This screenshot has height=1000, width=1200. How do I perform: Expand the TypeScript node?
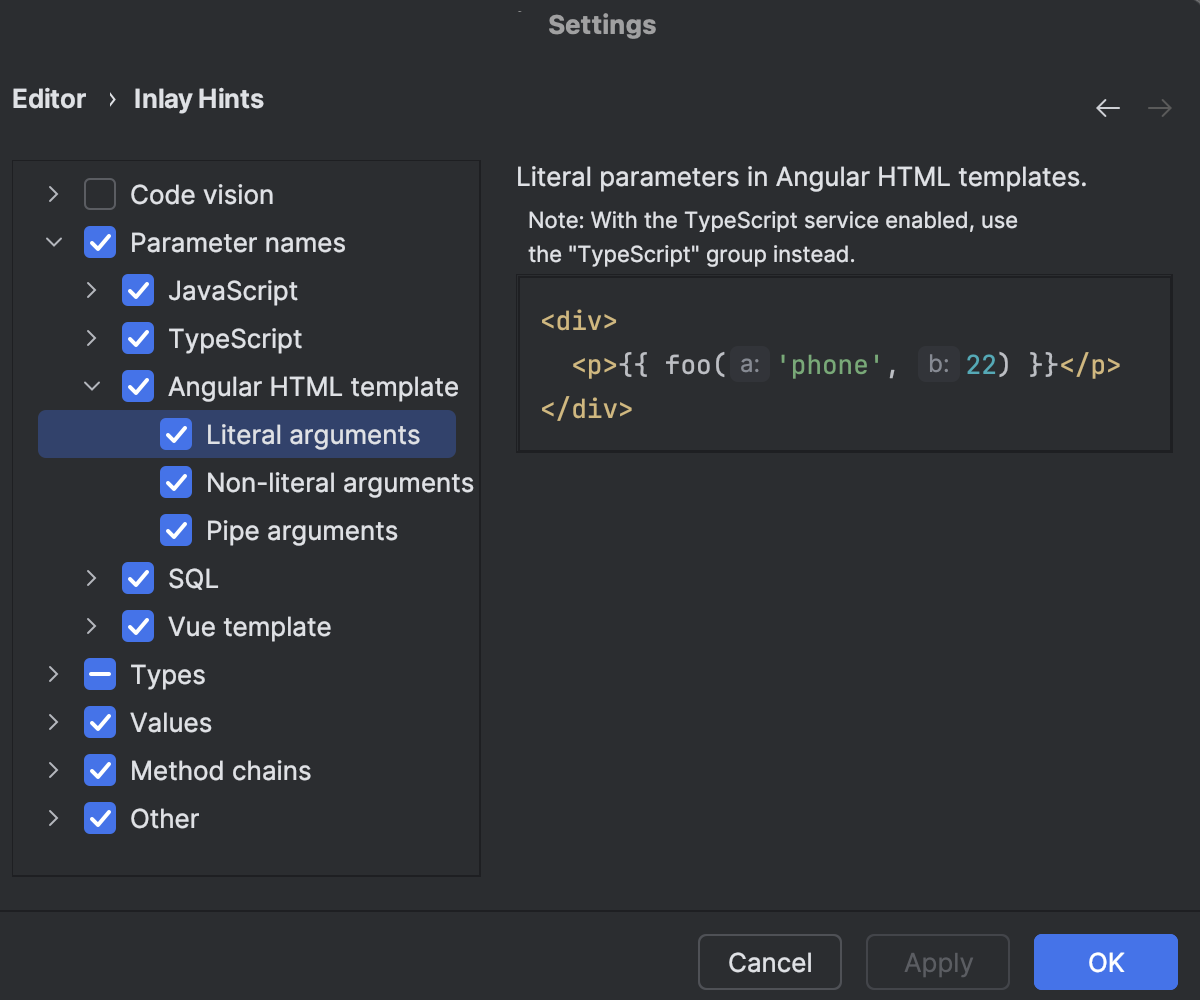coord(91,338)
